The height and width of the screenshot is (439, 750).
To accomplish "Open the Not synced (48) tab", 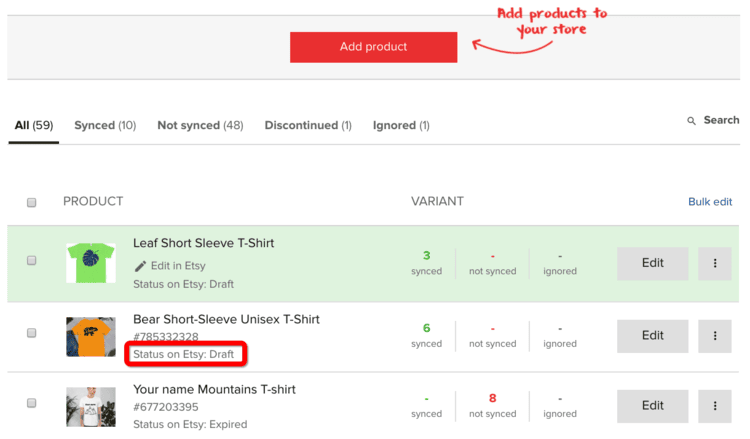I will pos(200,126).
